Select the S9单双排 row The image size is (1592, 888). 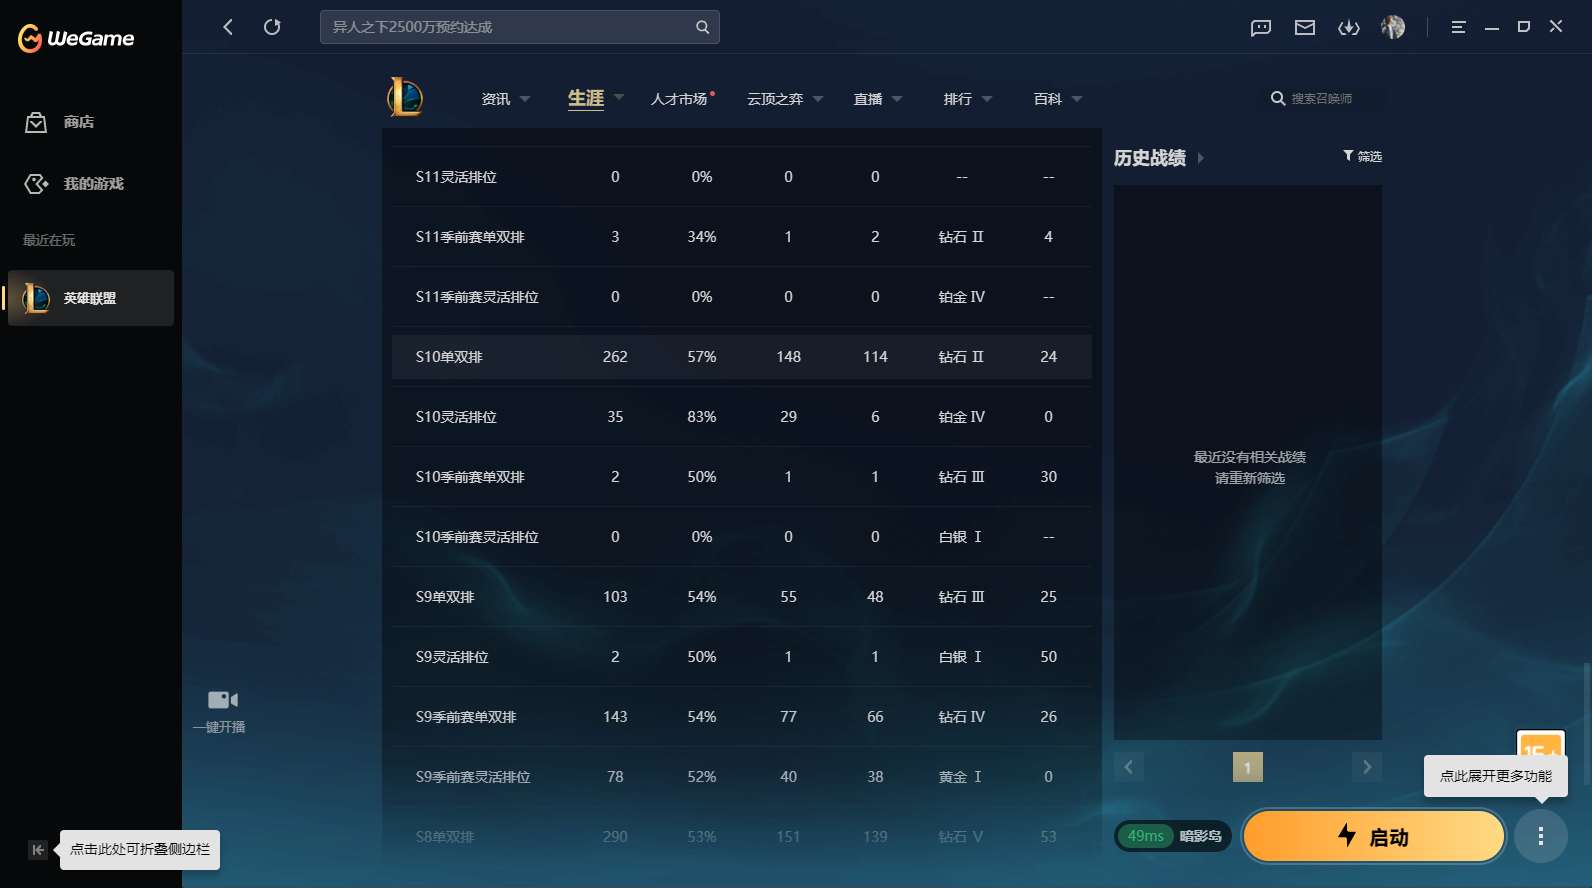coord(741,597)
